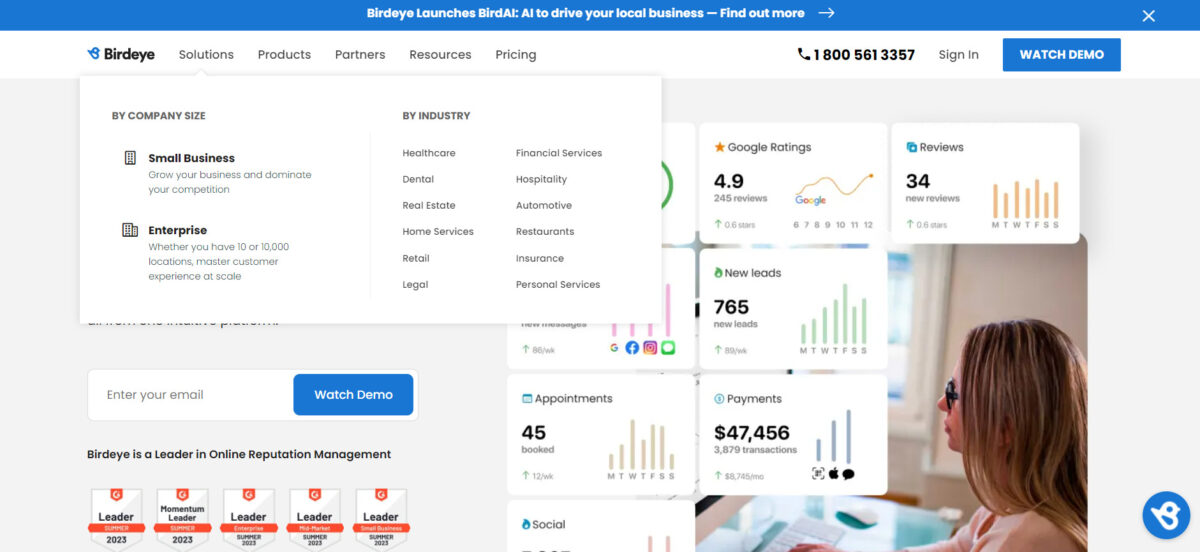Choose Retail industry
The image size is (1200, 552).
[x=416, y=258]
